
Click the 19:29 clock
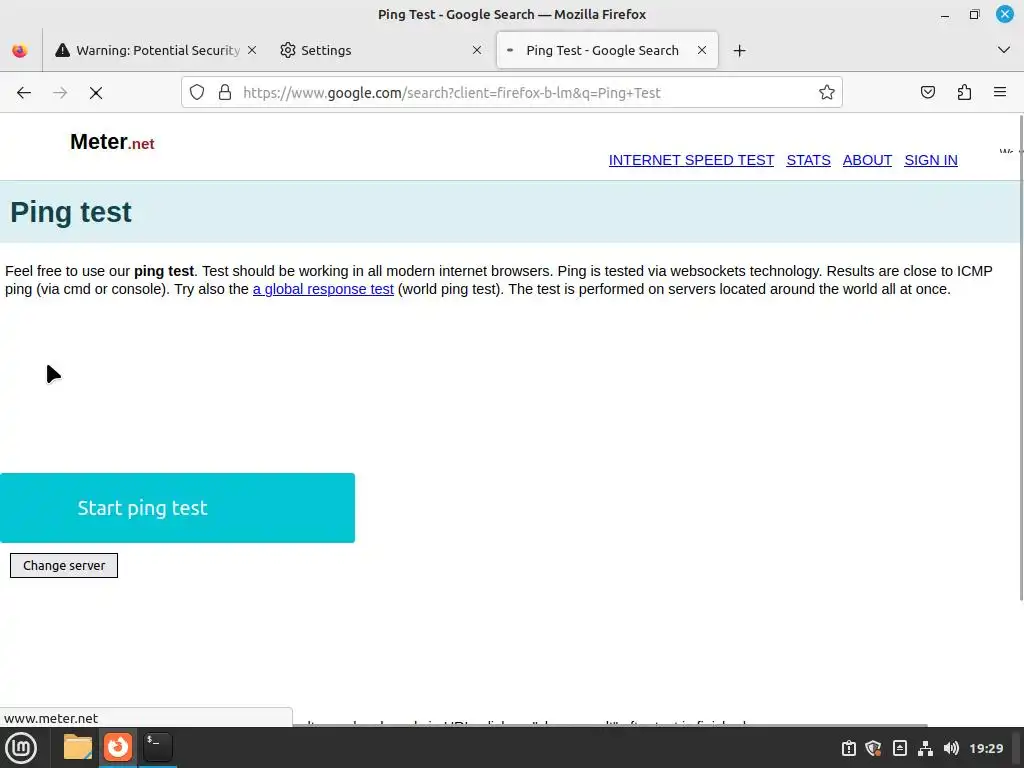(986, 748)
